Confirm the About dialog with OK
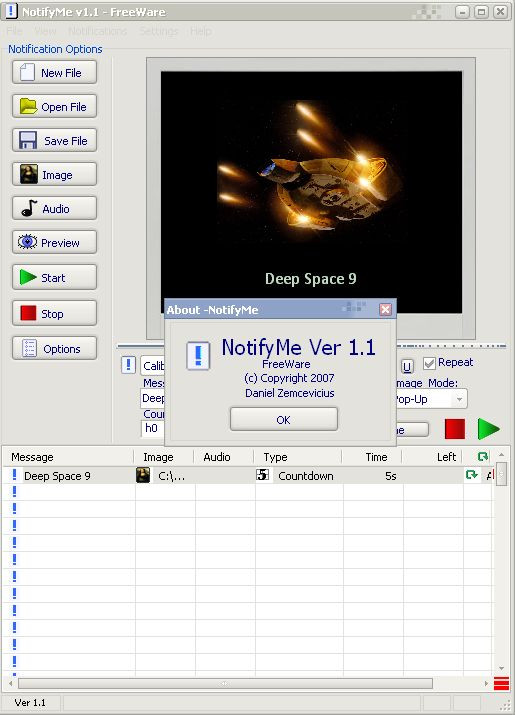 click(284, 420)
